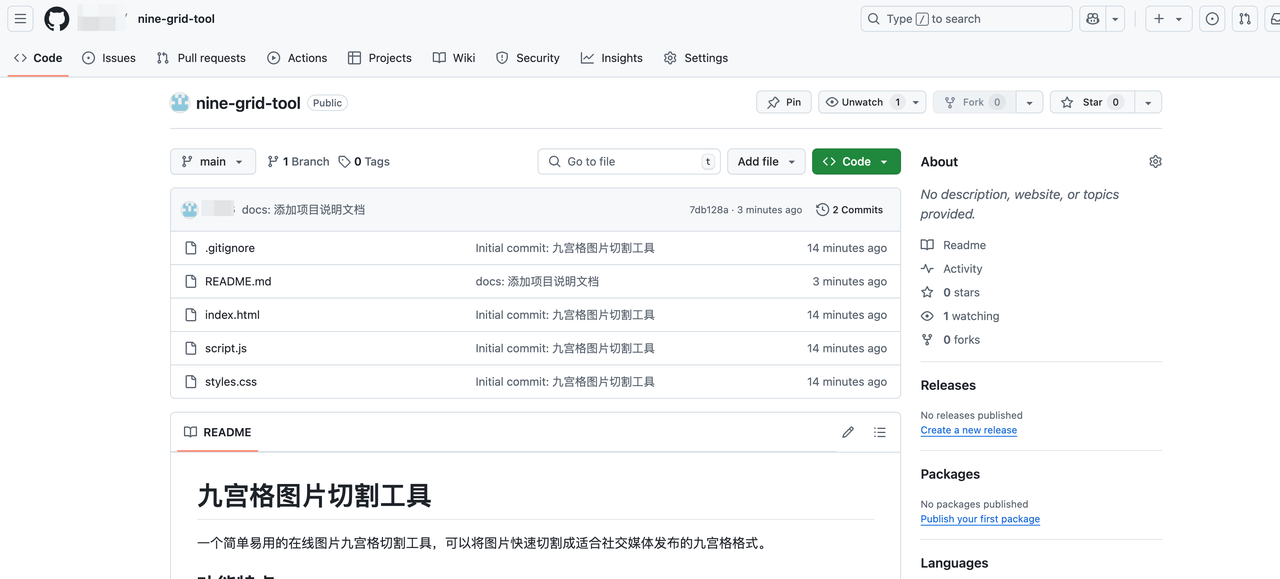
Task: Switch to the Pull requests tab
Action: 201,58
